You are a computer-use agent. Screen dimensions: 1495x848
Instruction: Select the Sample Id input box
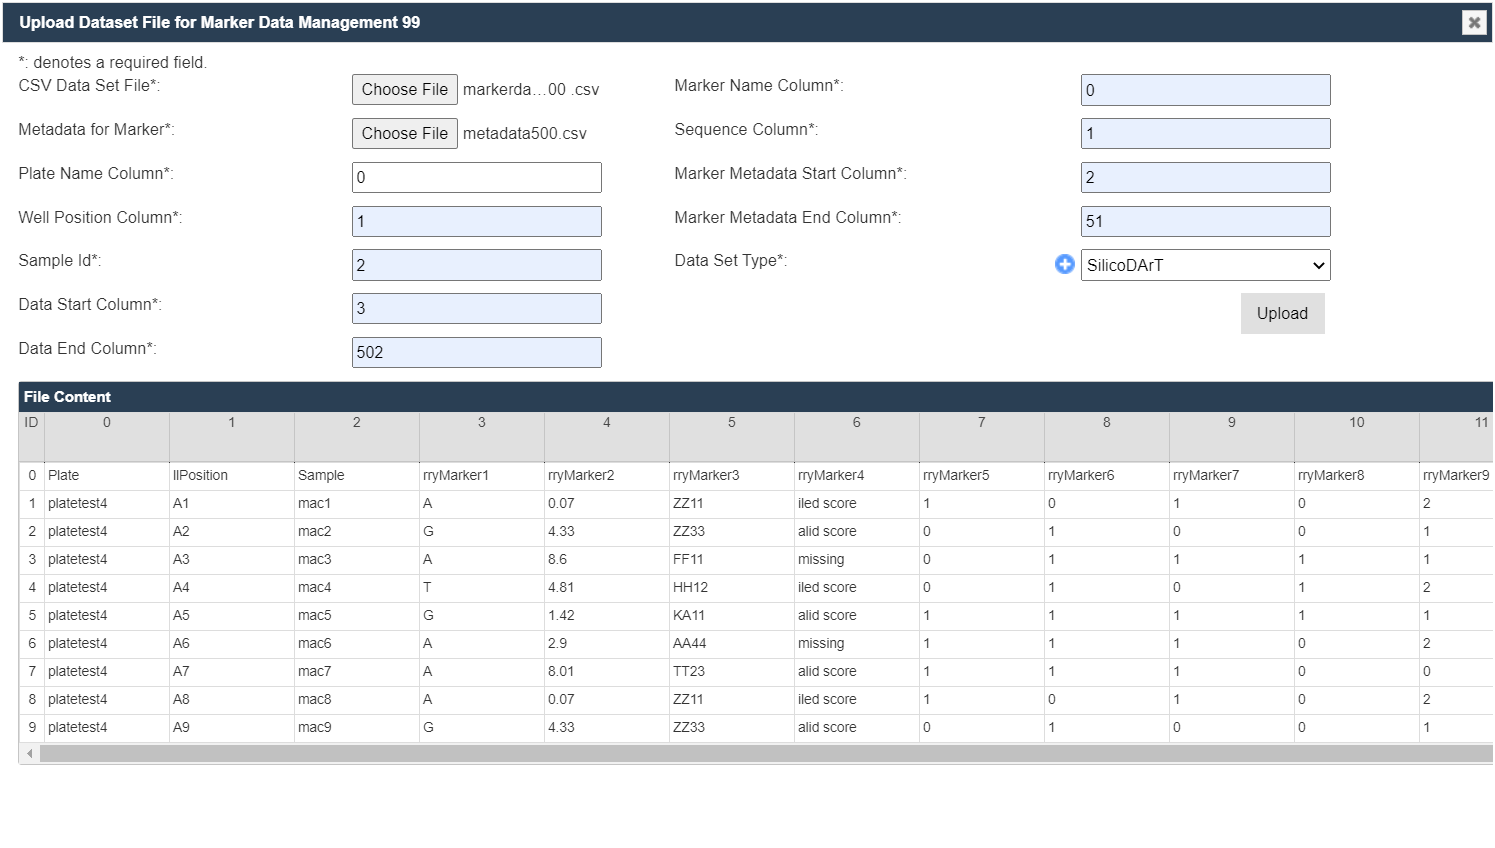click(x=476, y=265)
